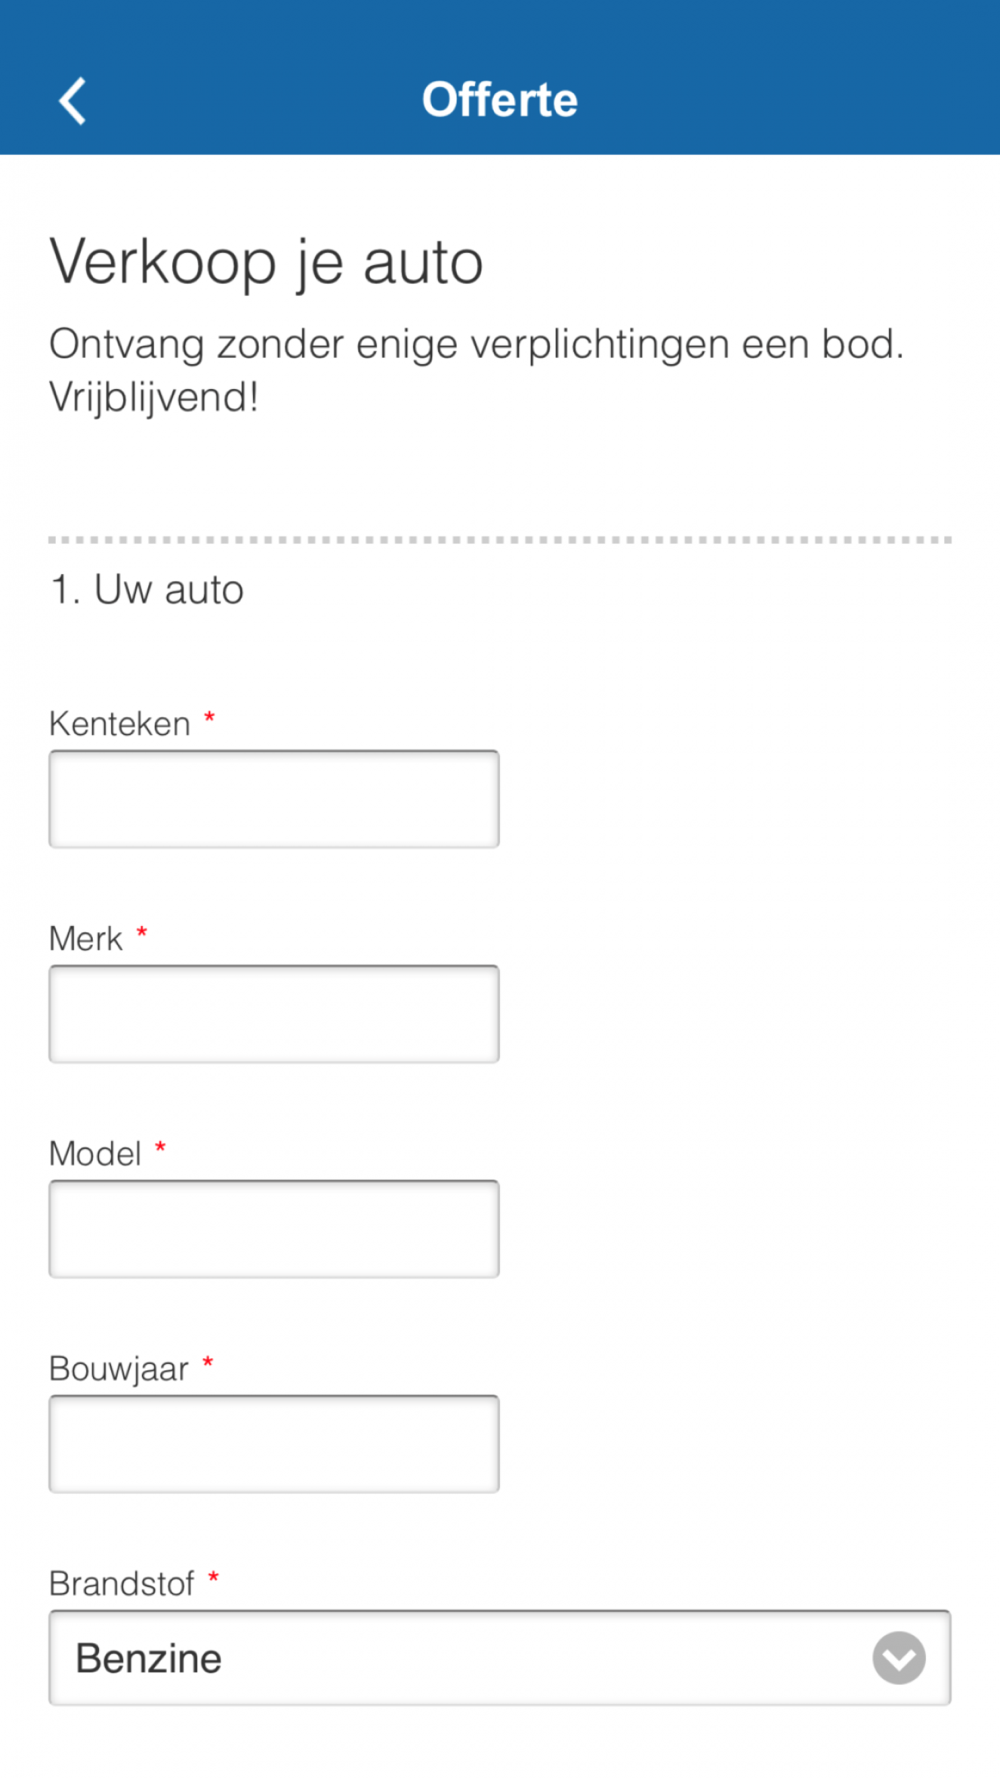Click the '1. Uw auto' section heading
Screen dimensions: 1000x1778
(x=147, y=590)
